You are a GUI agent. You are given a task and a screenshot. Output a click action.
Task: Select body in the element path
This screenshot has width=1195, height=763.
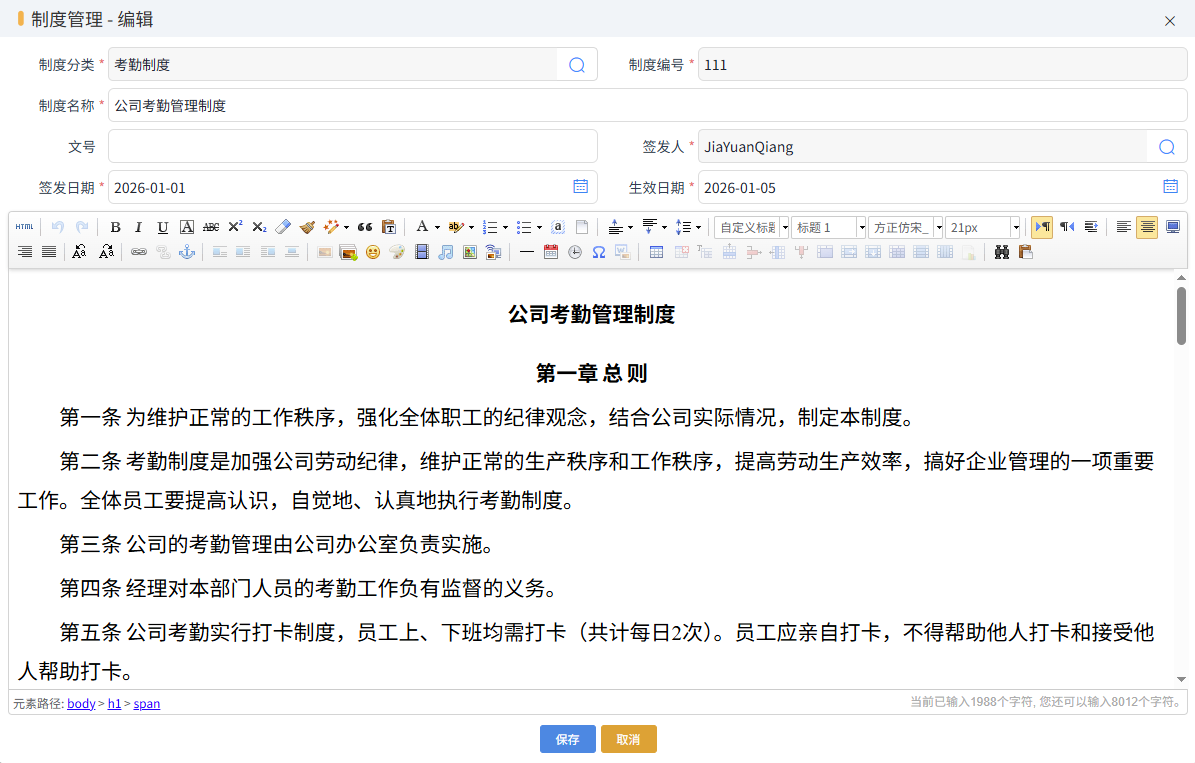click(81, 704)
